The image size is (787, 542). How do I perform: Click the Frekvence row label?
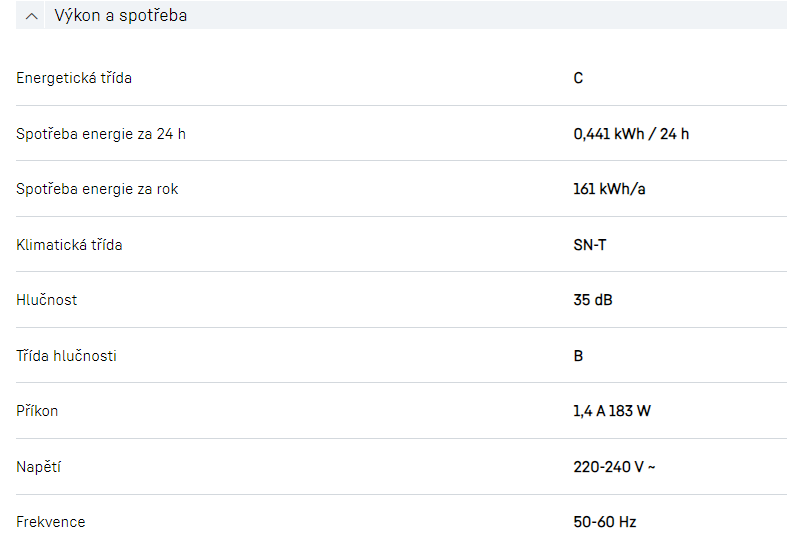tap(51, 522)
